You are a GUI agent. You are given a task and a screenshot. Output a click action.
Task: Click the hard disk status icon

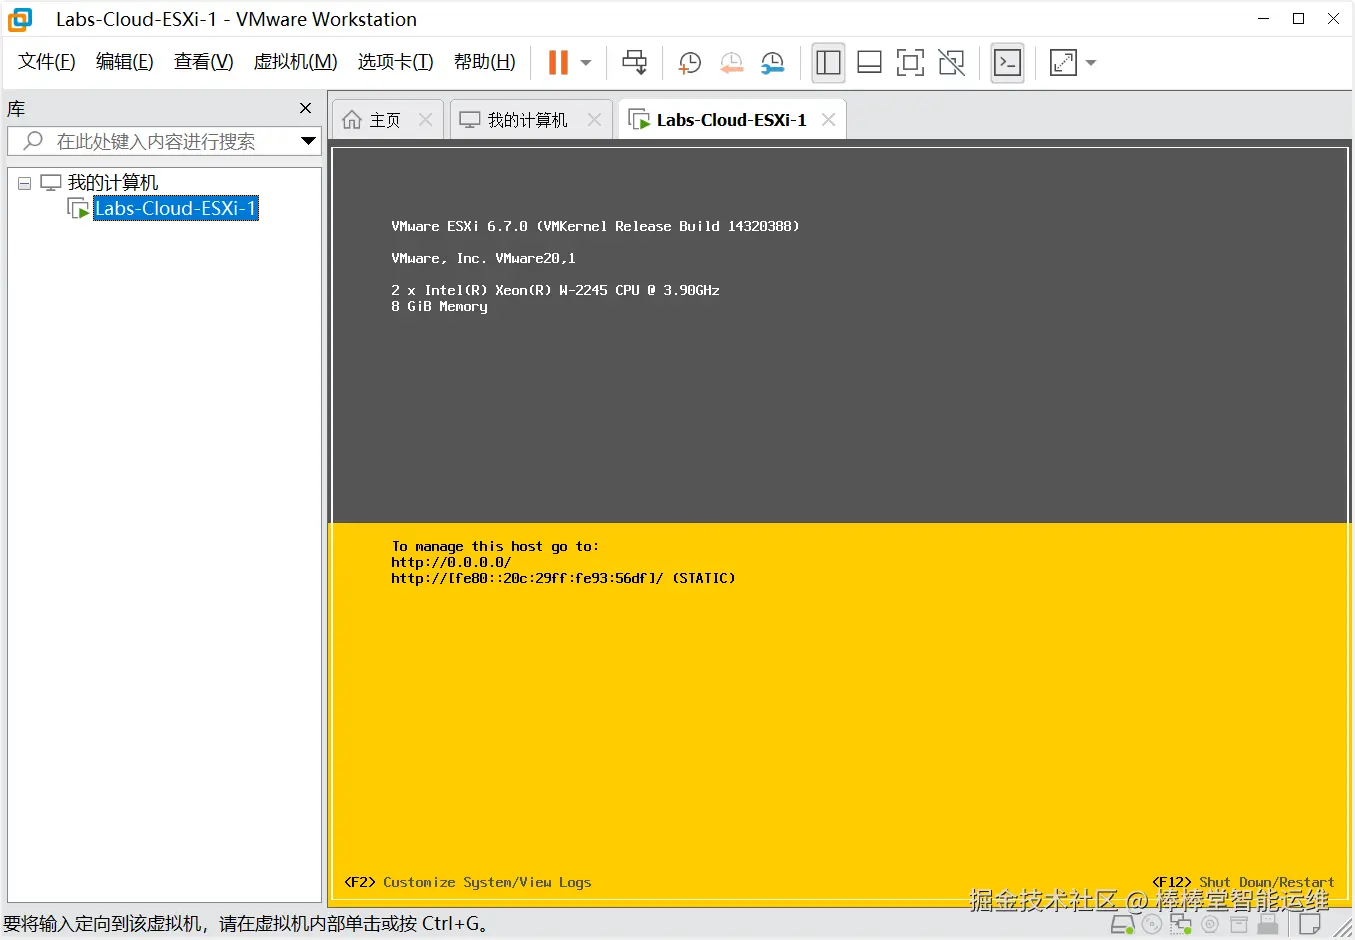1122,925
